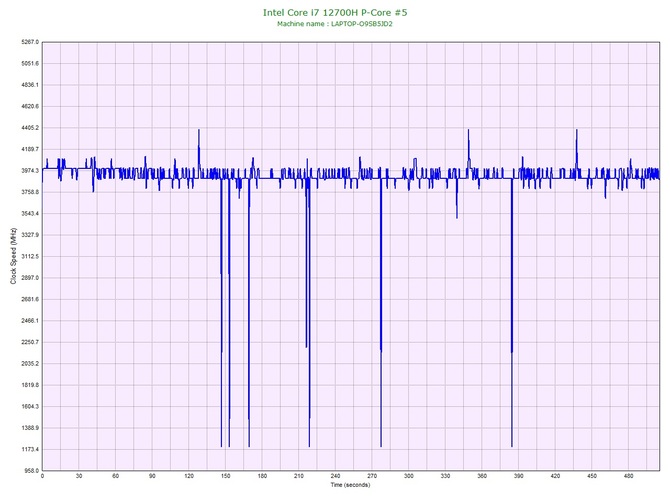Viewport: 670px width, 502px height.
Task: Click the 'Time (seconds)' axis label
Action: pos(350,485)
